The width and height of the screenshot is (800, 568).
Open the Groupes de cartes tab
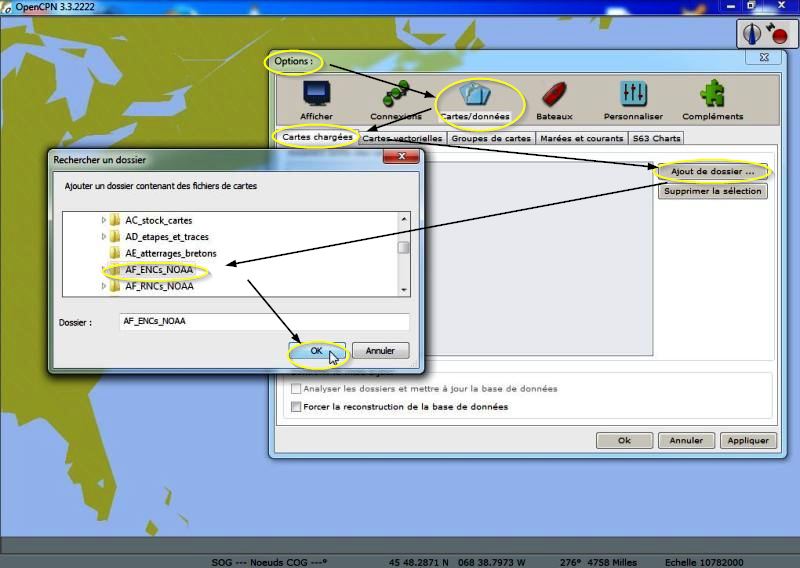coord(491,138)
